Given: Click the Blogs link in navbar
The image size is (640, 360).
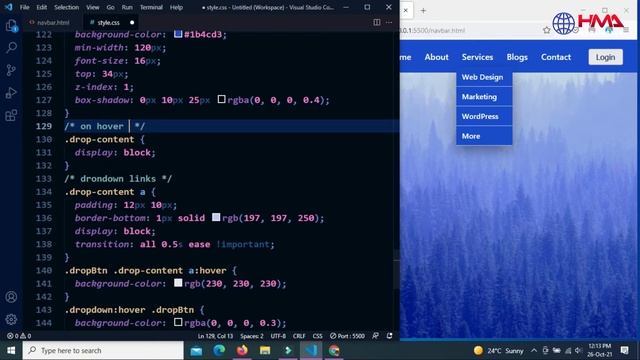Looking at the screenshot, I should 517,57.
